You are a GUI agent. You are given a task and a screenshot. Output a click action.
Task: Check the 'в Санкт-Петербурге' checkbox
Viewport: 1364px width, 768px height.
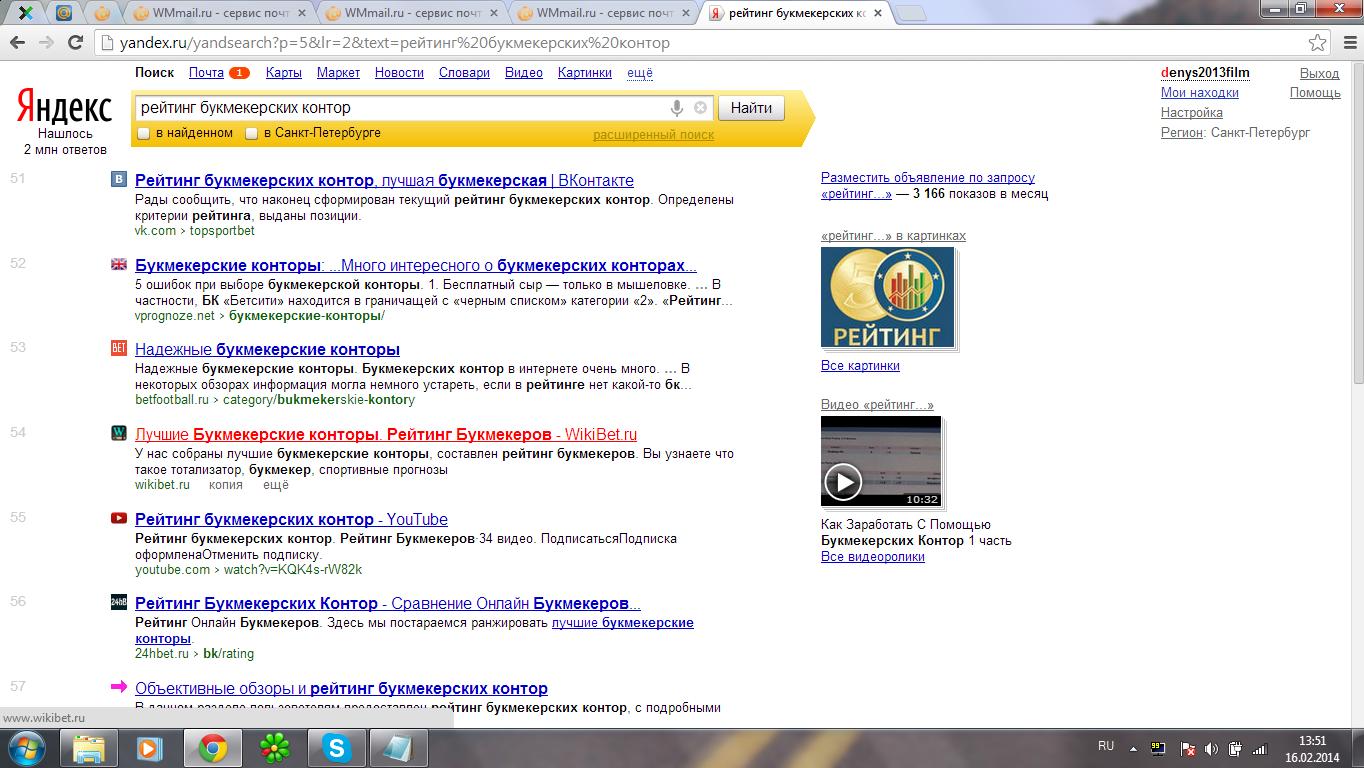coord(252,133)
